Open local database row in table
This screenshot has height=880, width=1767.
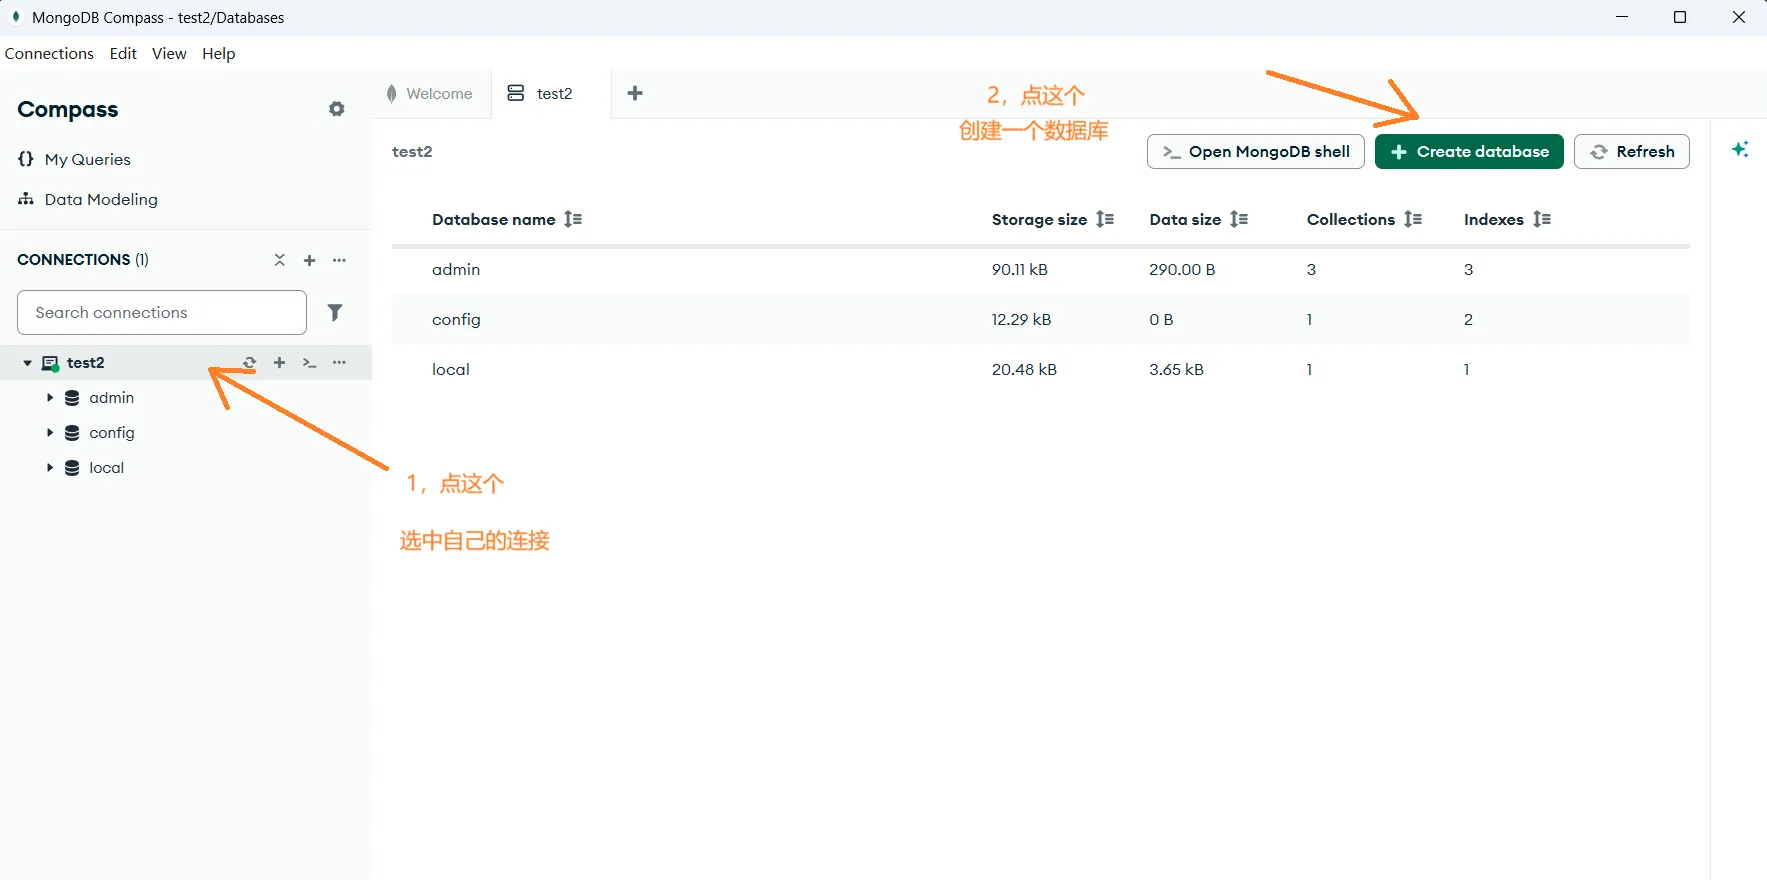(x=1041, y=370)
